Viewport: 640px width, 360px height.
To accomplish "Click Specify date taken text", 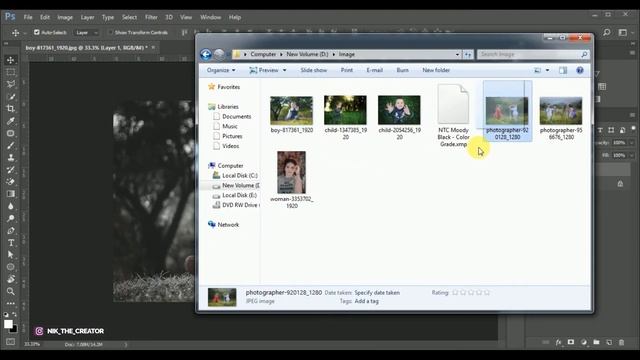I will pos(377,293).
